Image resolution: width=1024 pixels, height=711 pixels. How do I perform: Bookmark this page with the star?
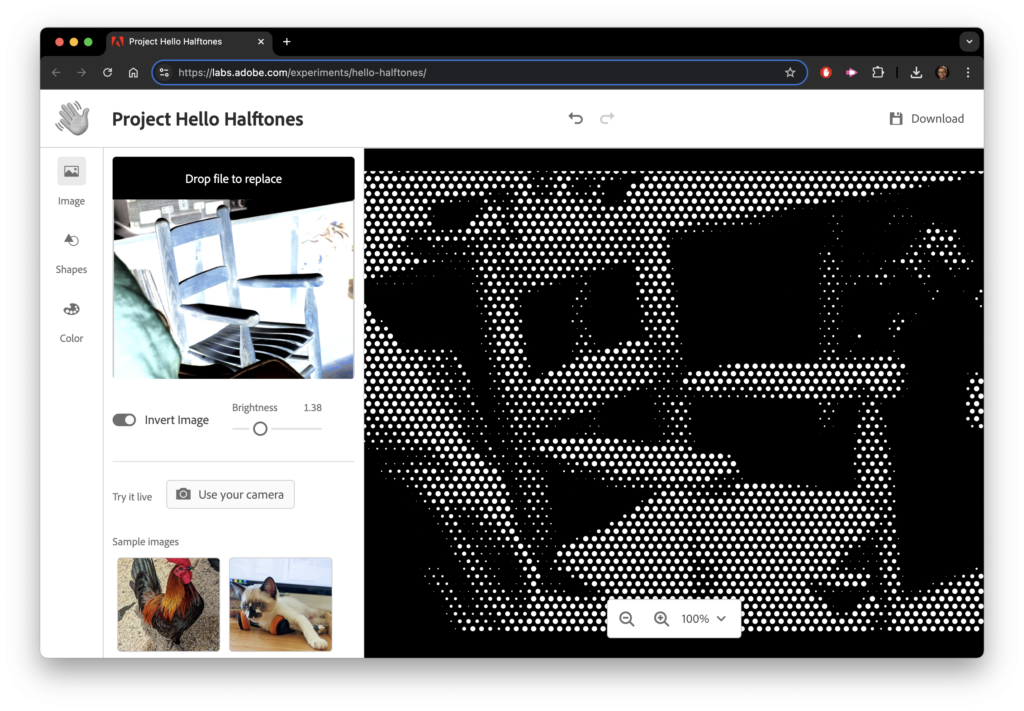click(790, 72)
